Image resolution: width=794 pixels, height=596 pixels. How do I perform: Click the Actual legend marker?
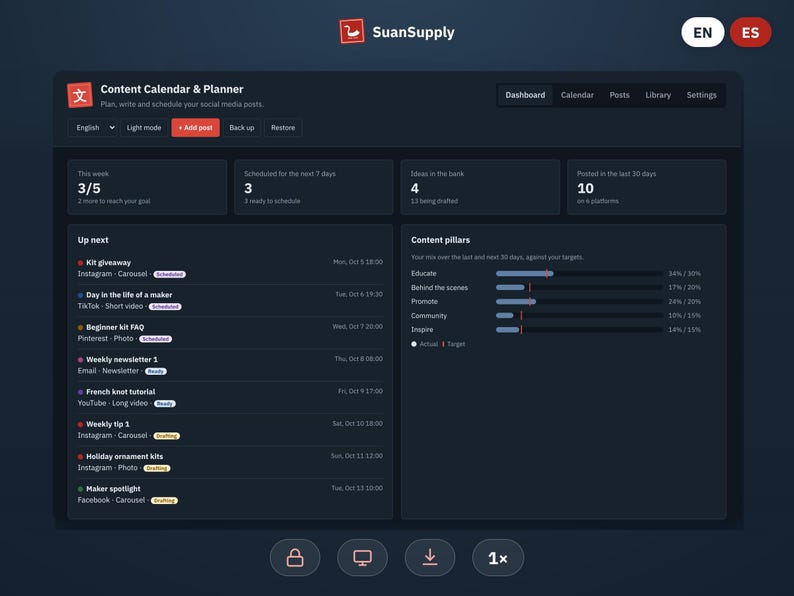click(x=414, y=344)
